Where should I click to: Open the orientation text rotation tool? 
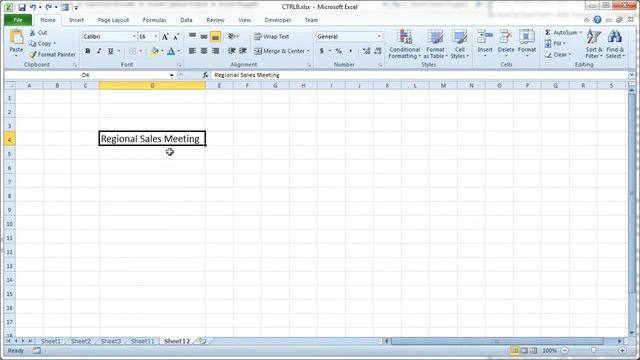233,36
